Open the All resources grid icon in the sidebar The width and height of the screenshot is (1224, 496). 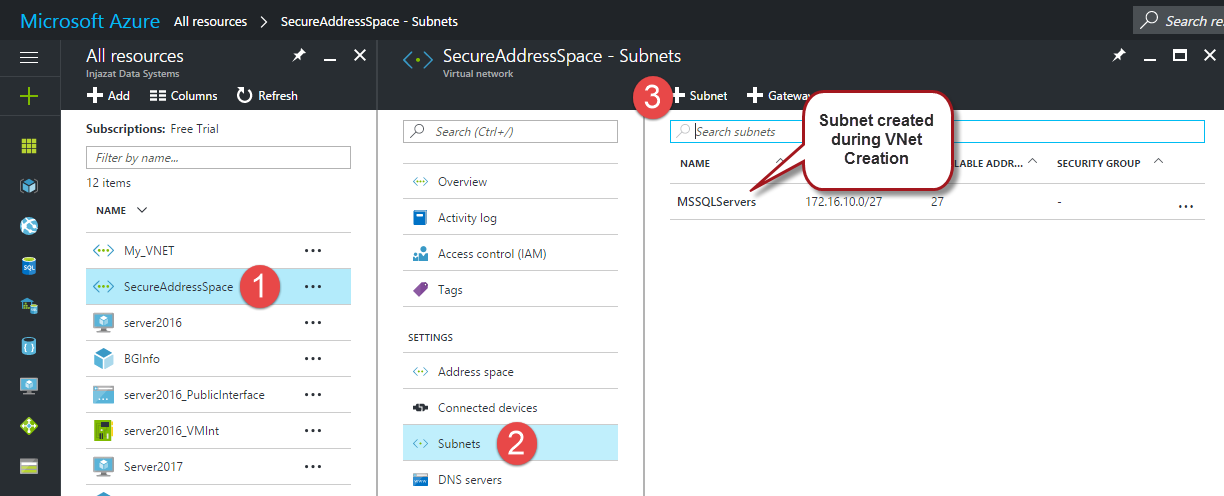pos(29,146)
